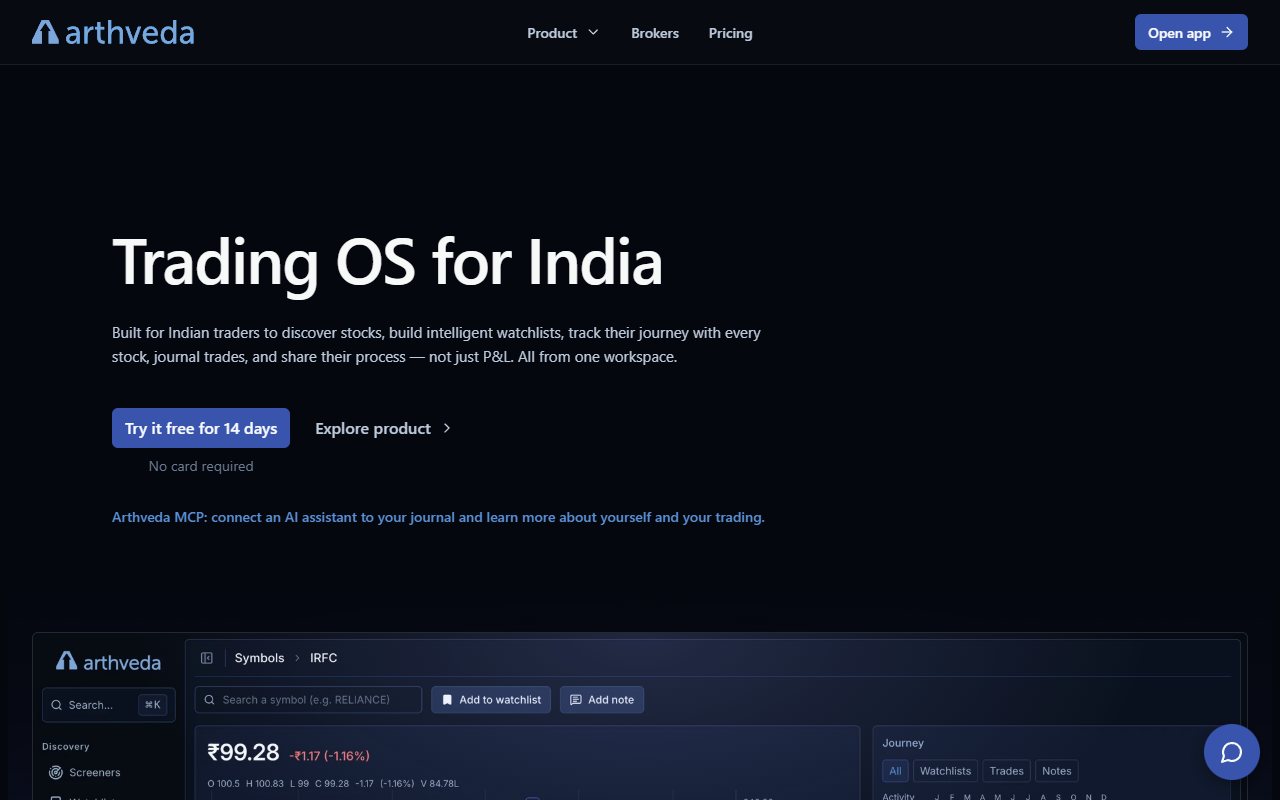Switch to the Notes tab in Journey

[1056, 771]
